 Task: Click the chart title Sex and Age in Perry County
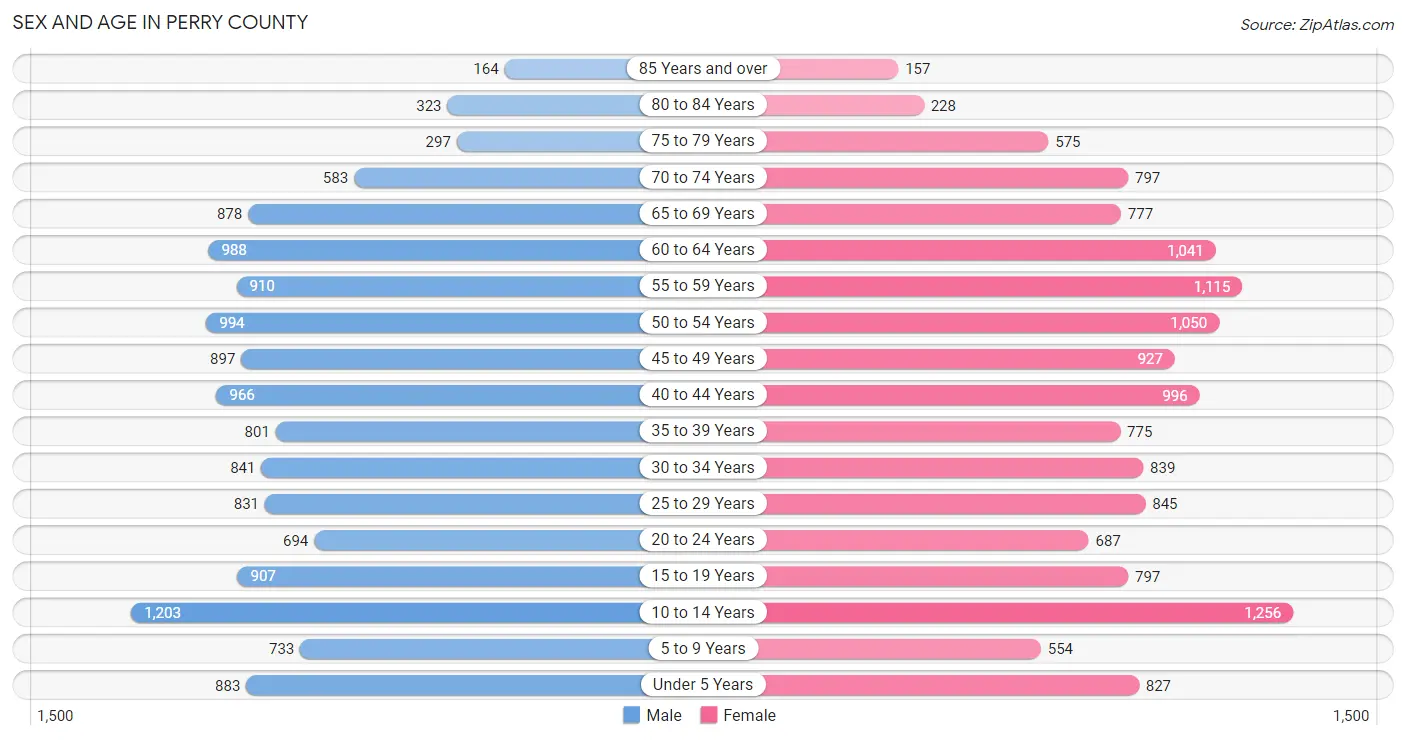coord(160,22)
